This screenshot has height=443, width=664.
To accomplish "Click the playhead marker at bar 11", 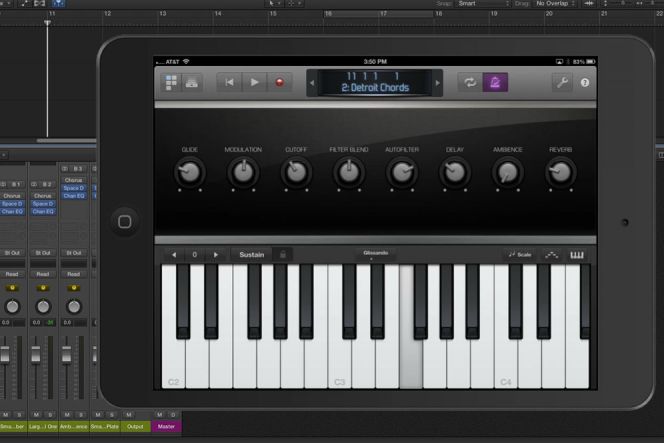I will coord(47,22).
